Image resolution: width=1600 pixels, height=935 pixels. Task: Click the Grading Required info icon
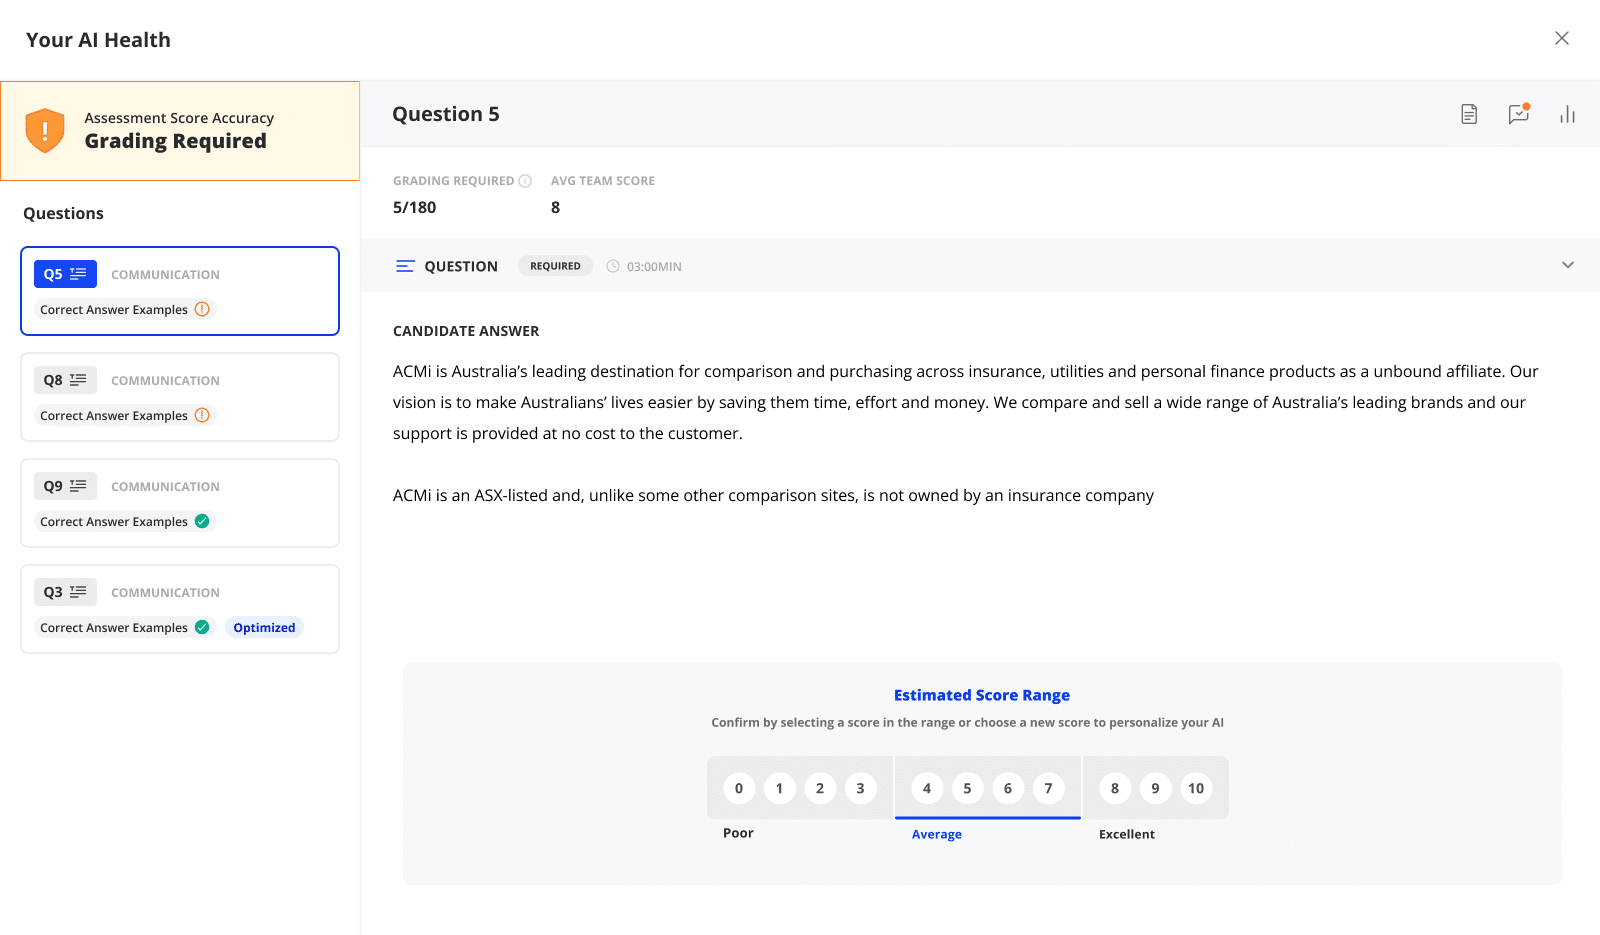click(x=525, y=181)
